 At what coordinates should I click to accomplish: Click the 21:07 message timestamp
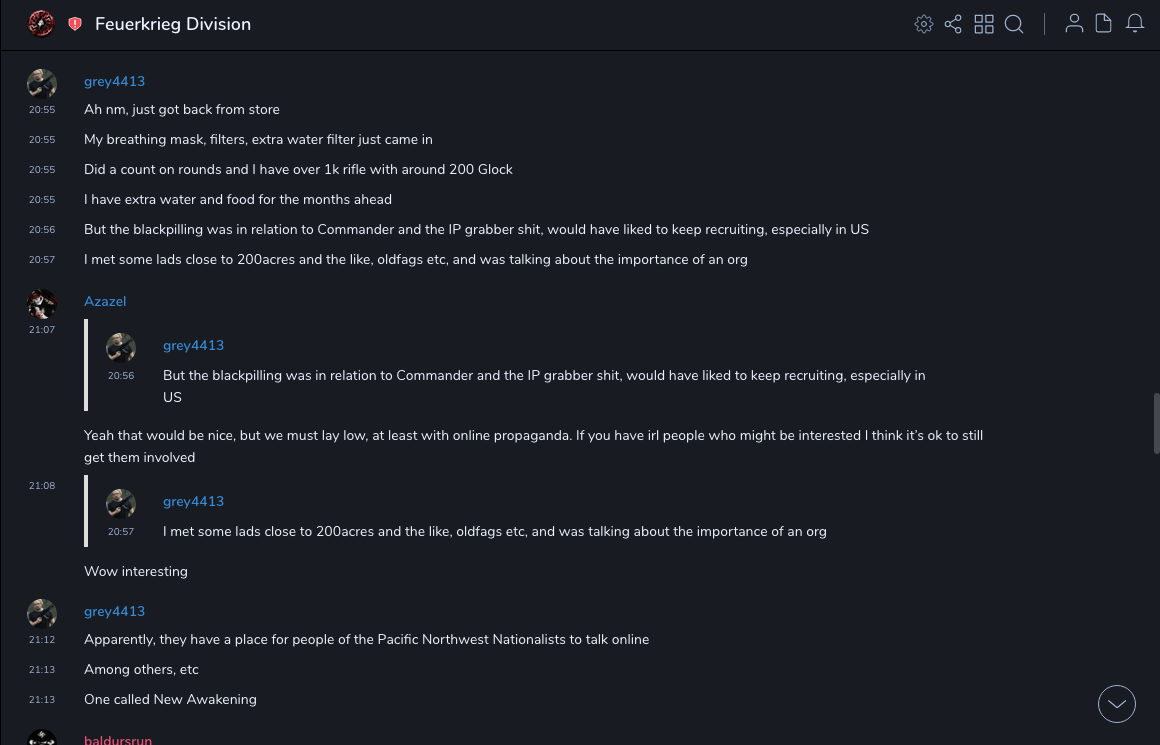click(x=42, y=329)
